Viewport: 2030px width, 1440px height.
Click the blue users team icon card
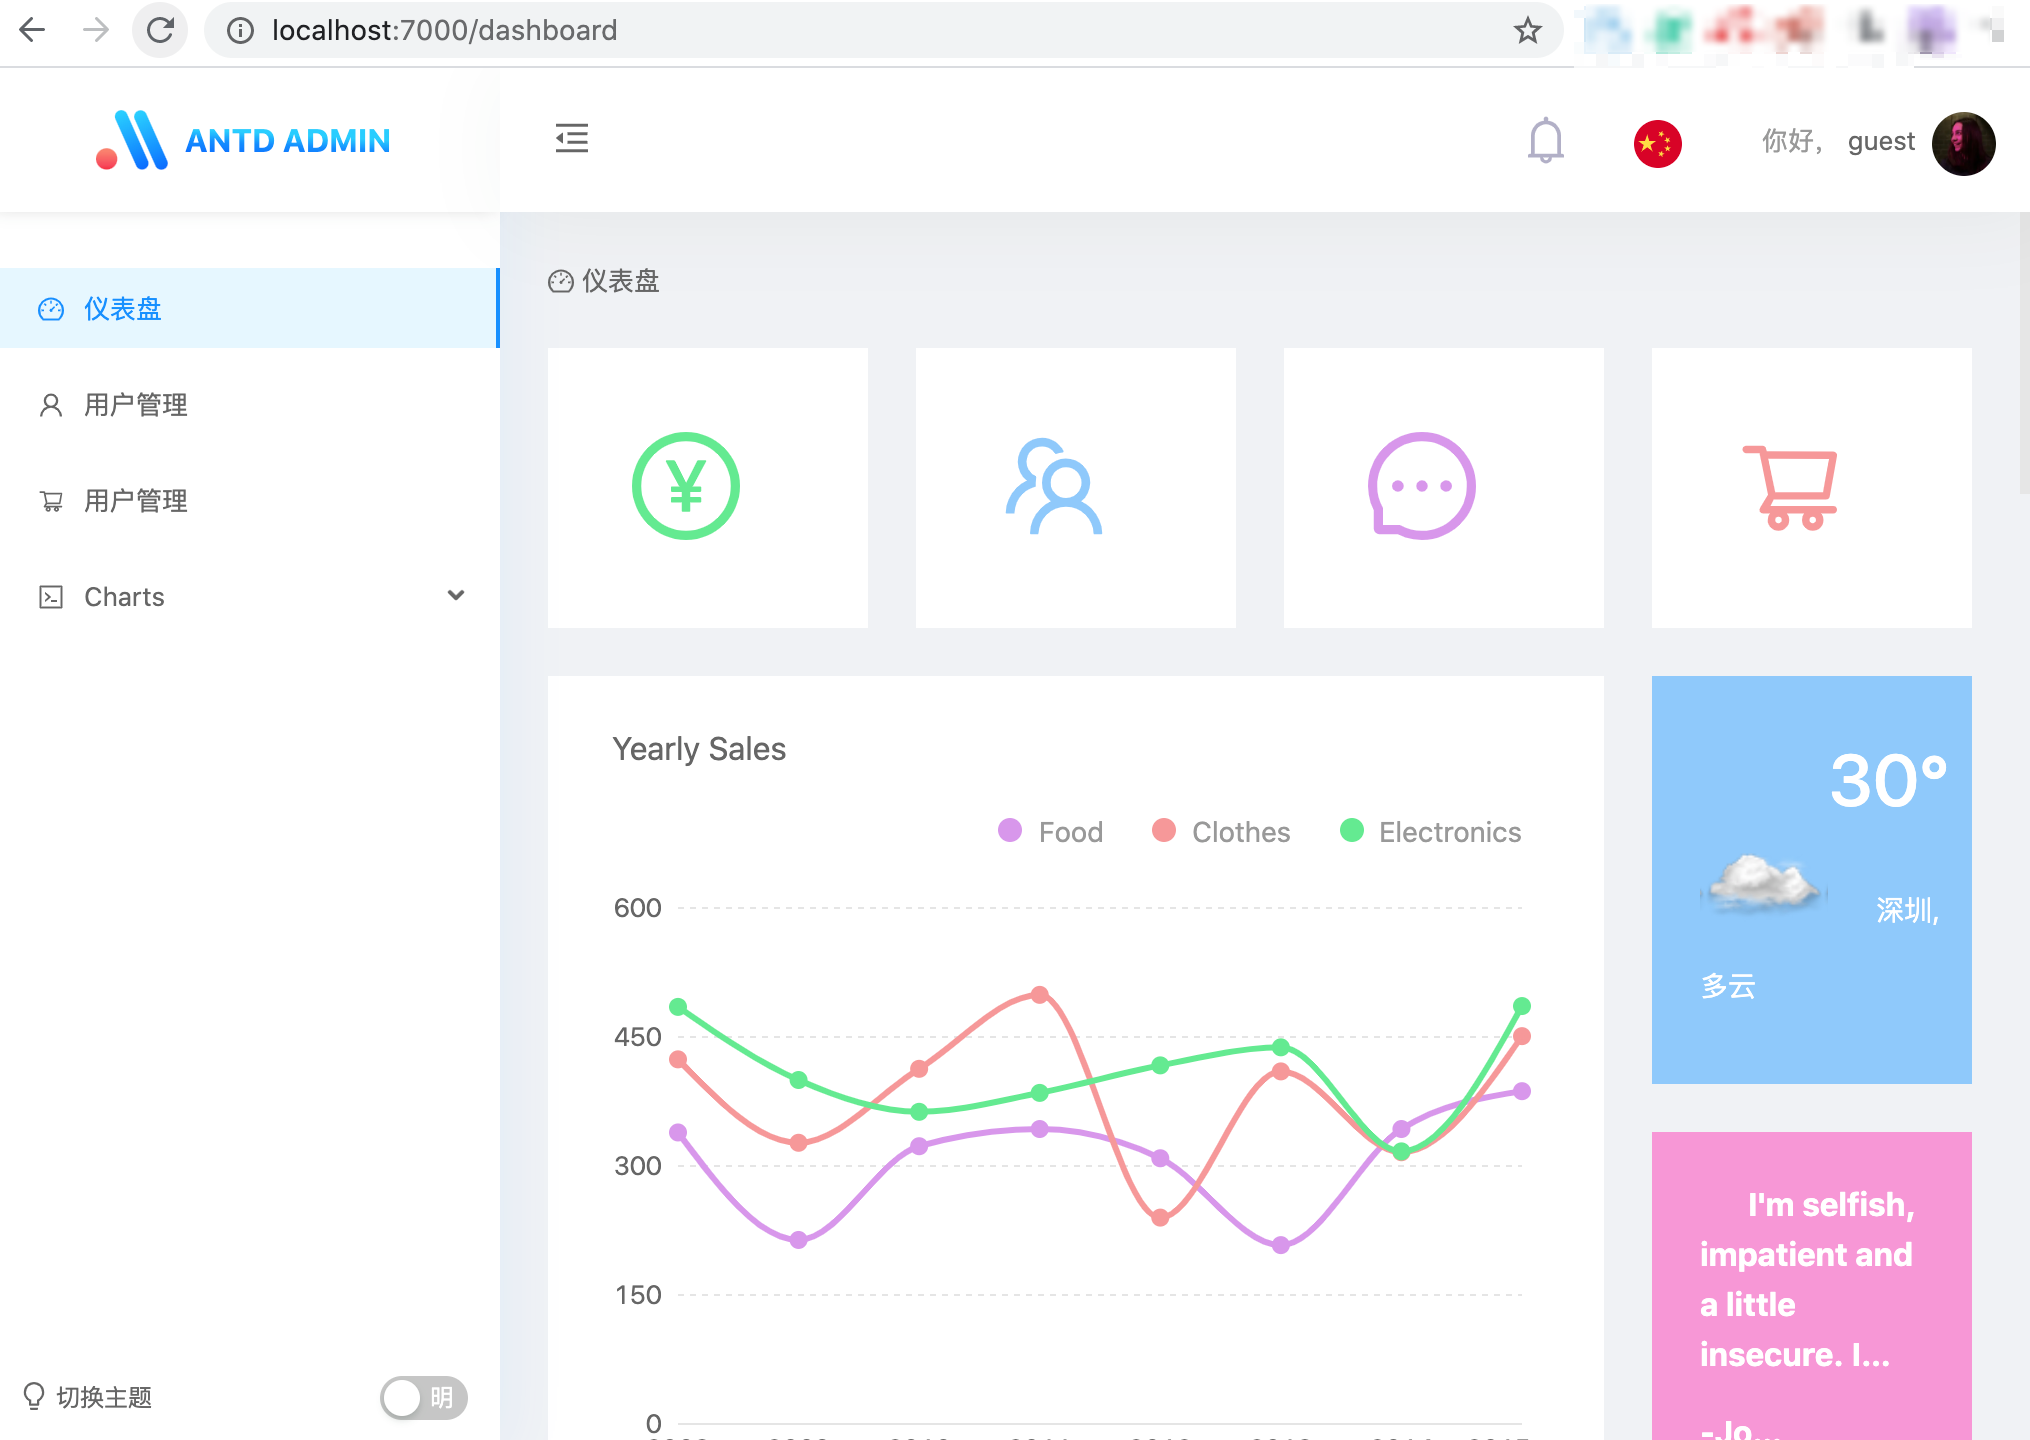[x=1054, y=486]
